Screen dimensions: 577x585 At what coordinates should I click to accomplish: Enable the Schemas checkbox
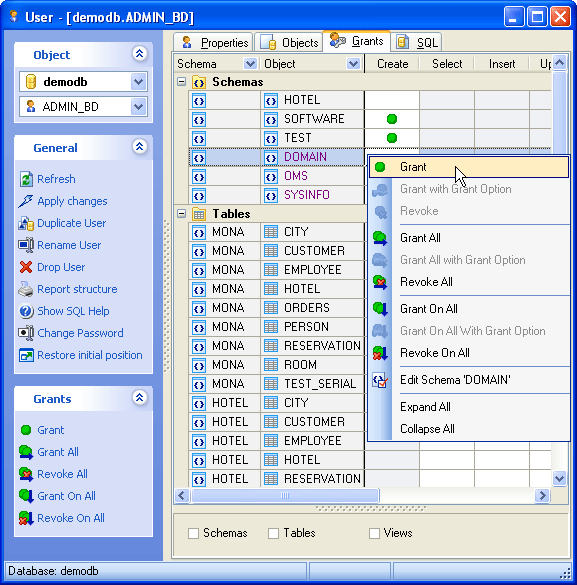pos(193,533)
